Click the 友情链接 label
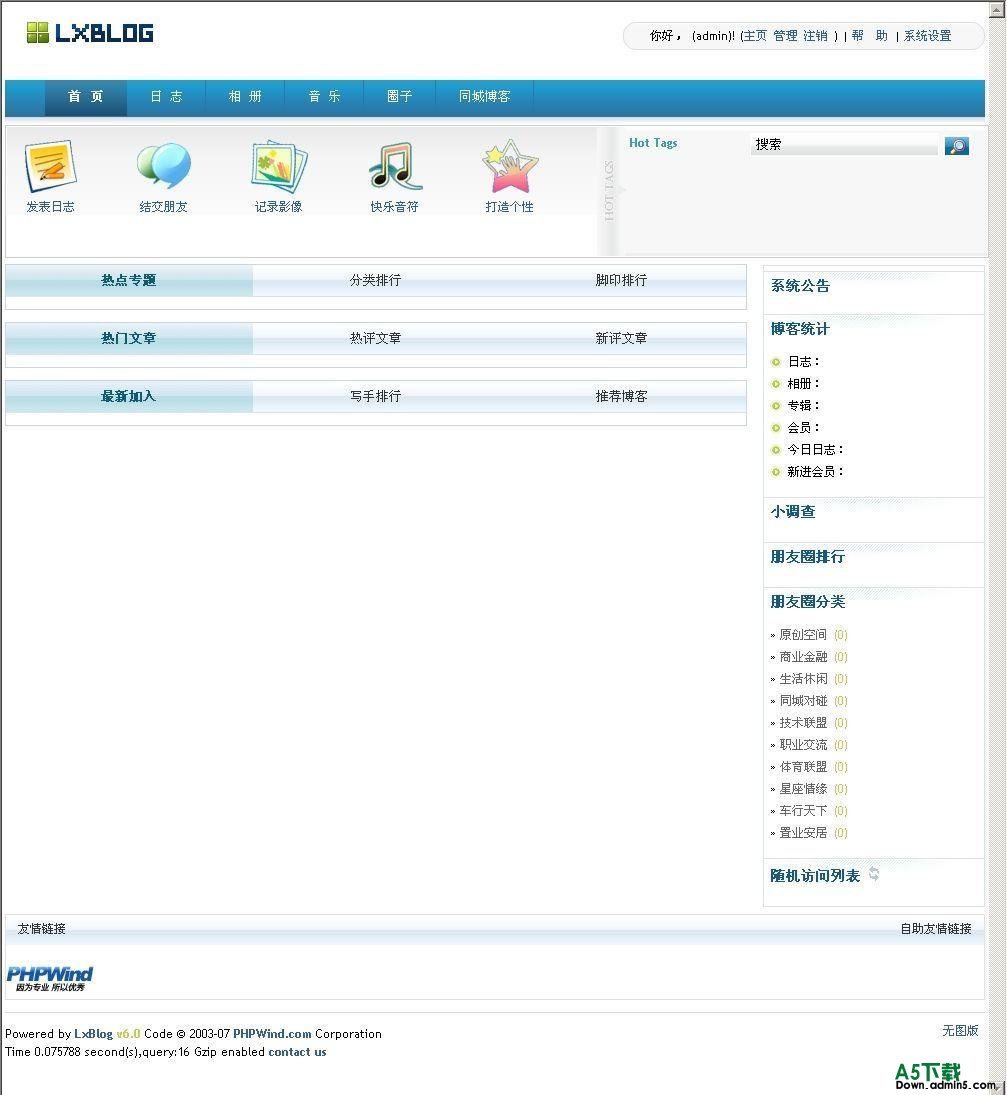The height and width of the screenshot is (1095, 1007). pyautogui.click(x=42, y=929)
